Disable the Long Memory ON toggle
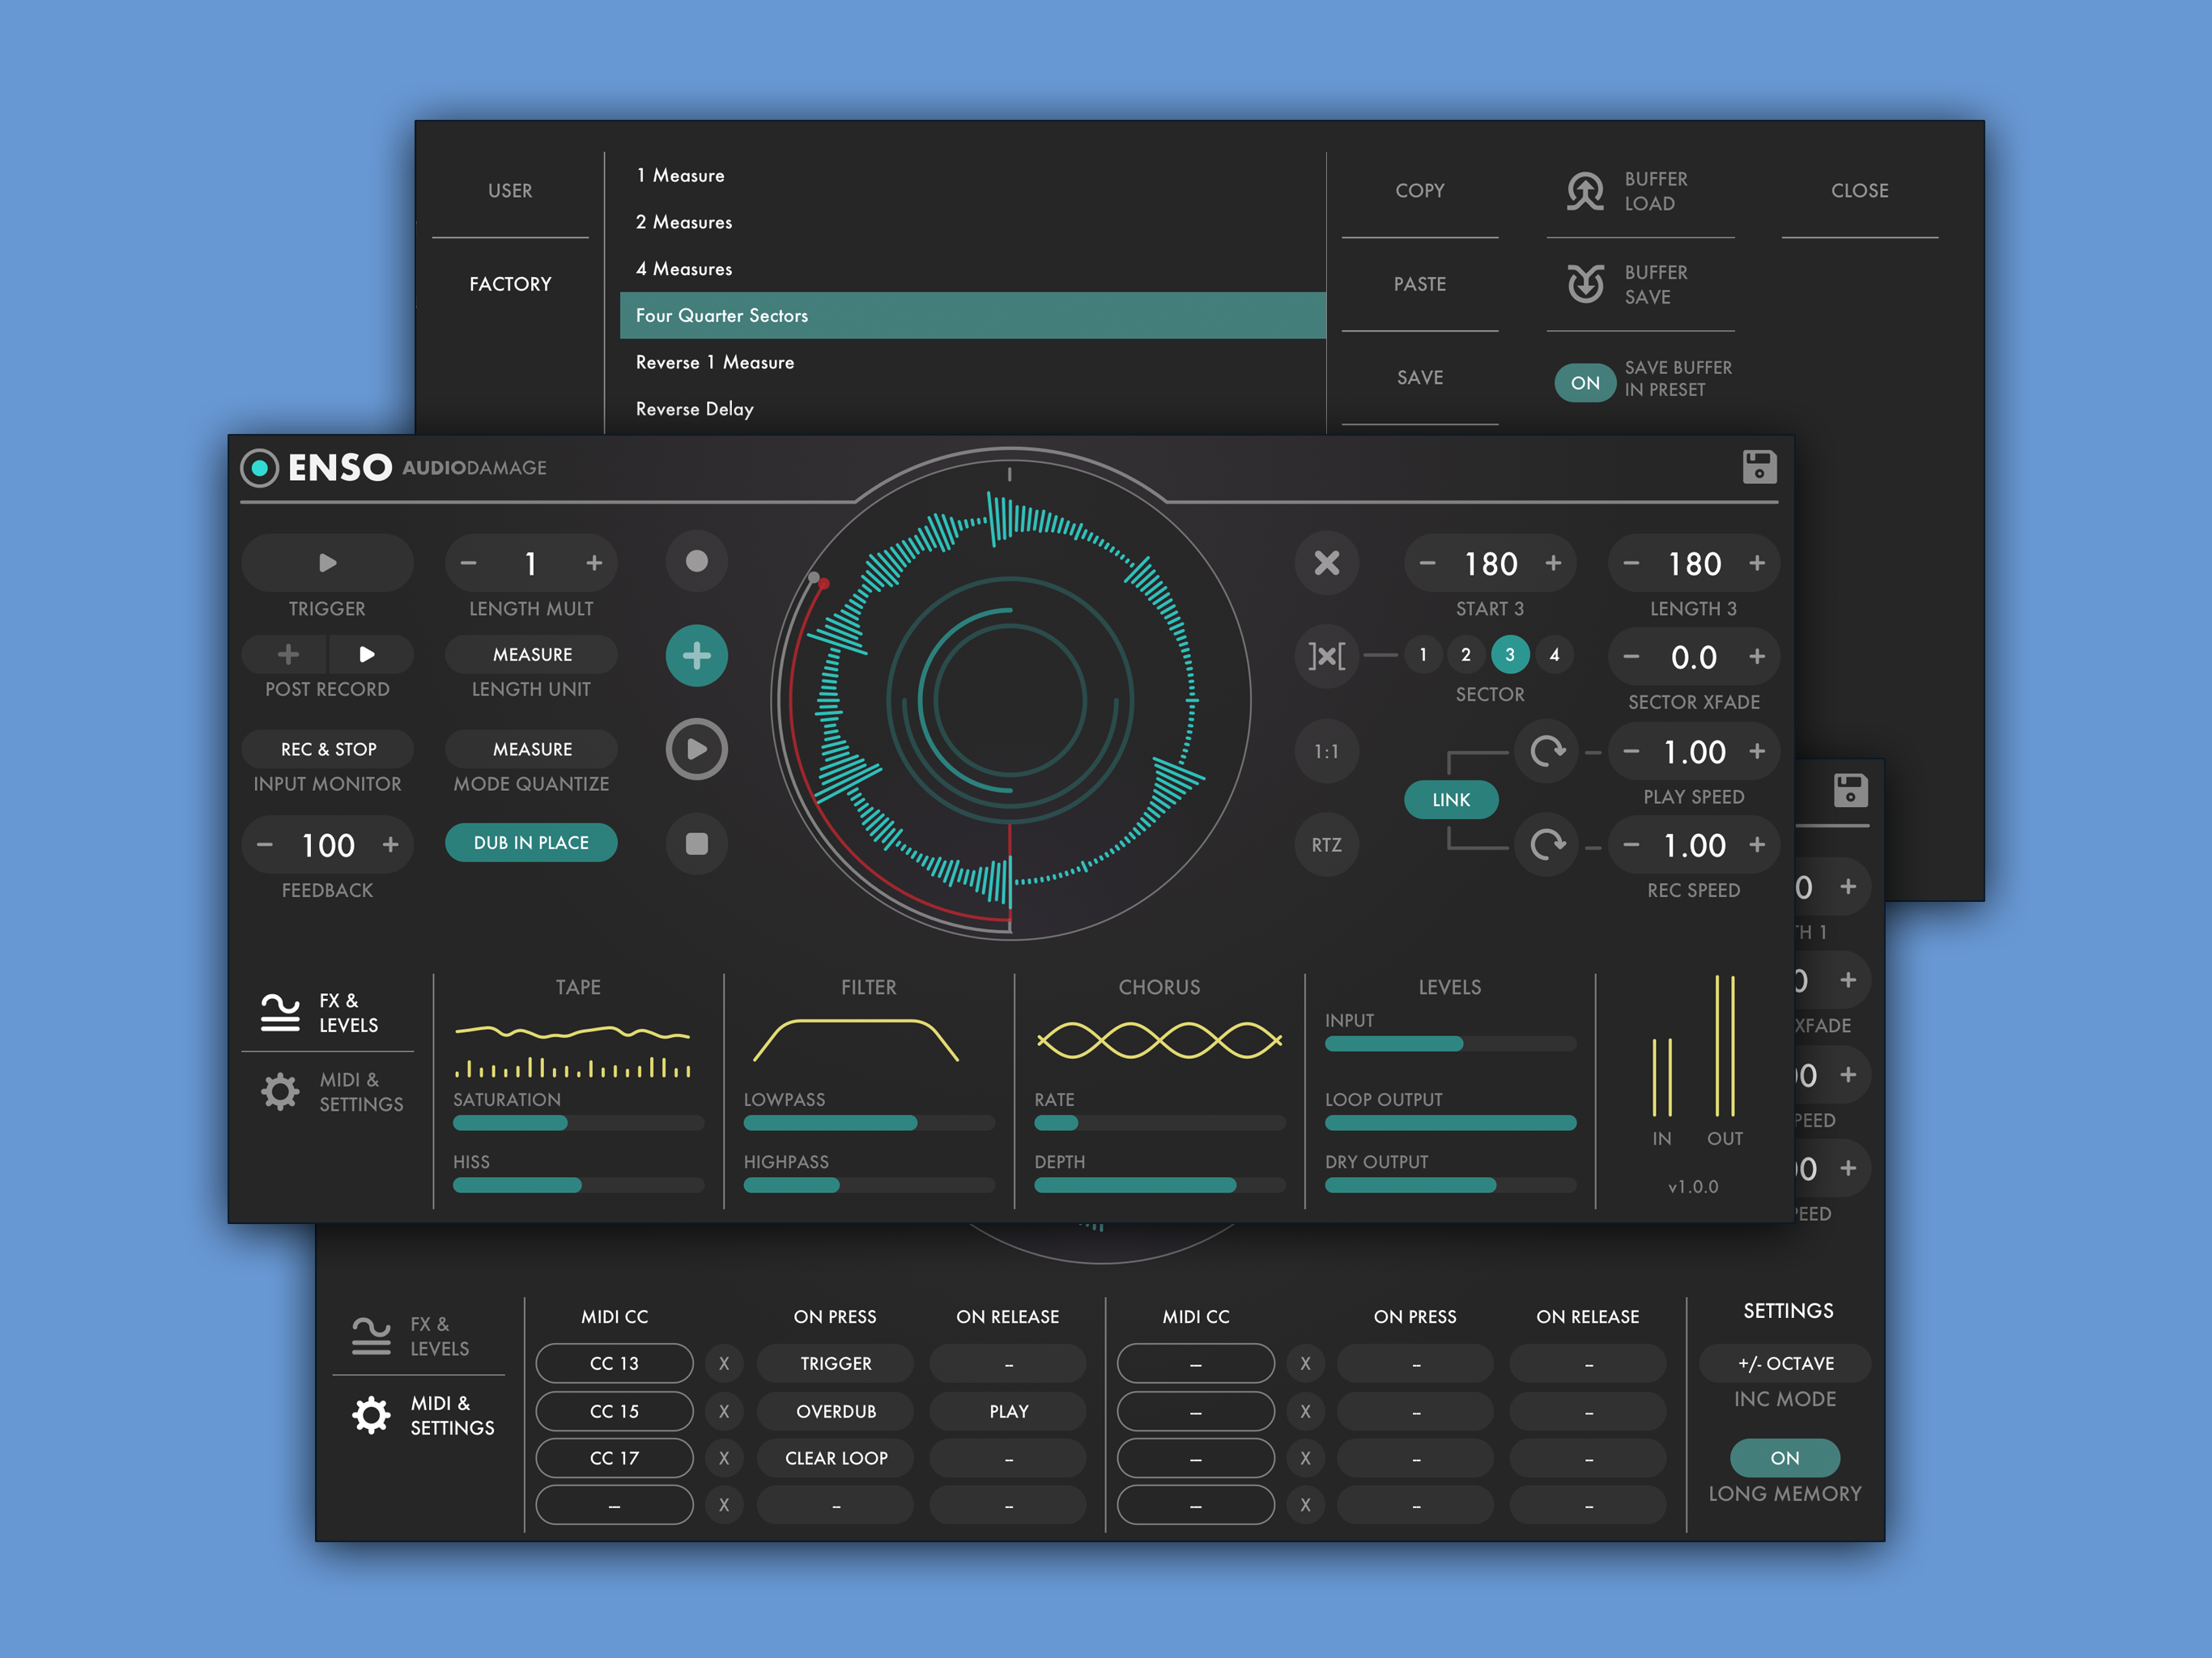The height and width of the screenshot is (1658, 2212). 1784,1458
